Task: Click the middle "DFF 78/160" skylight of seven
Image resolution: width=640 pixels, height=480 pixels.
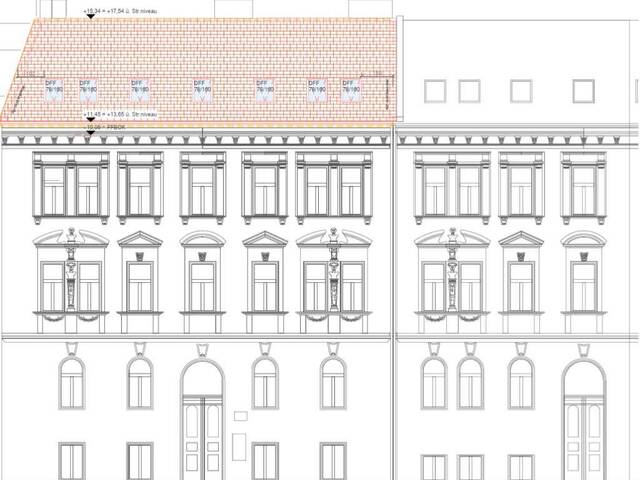Action: [x=202, y=90]
